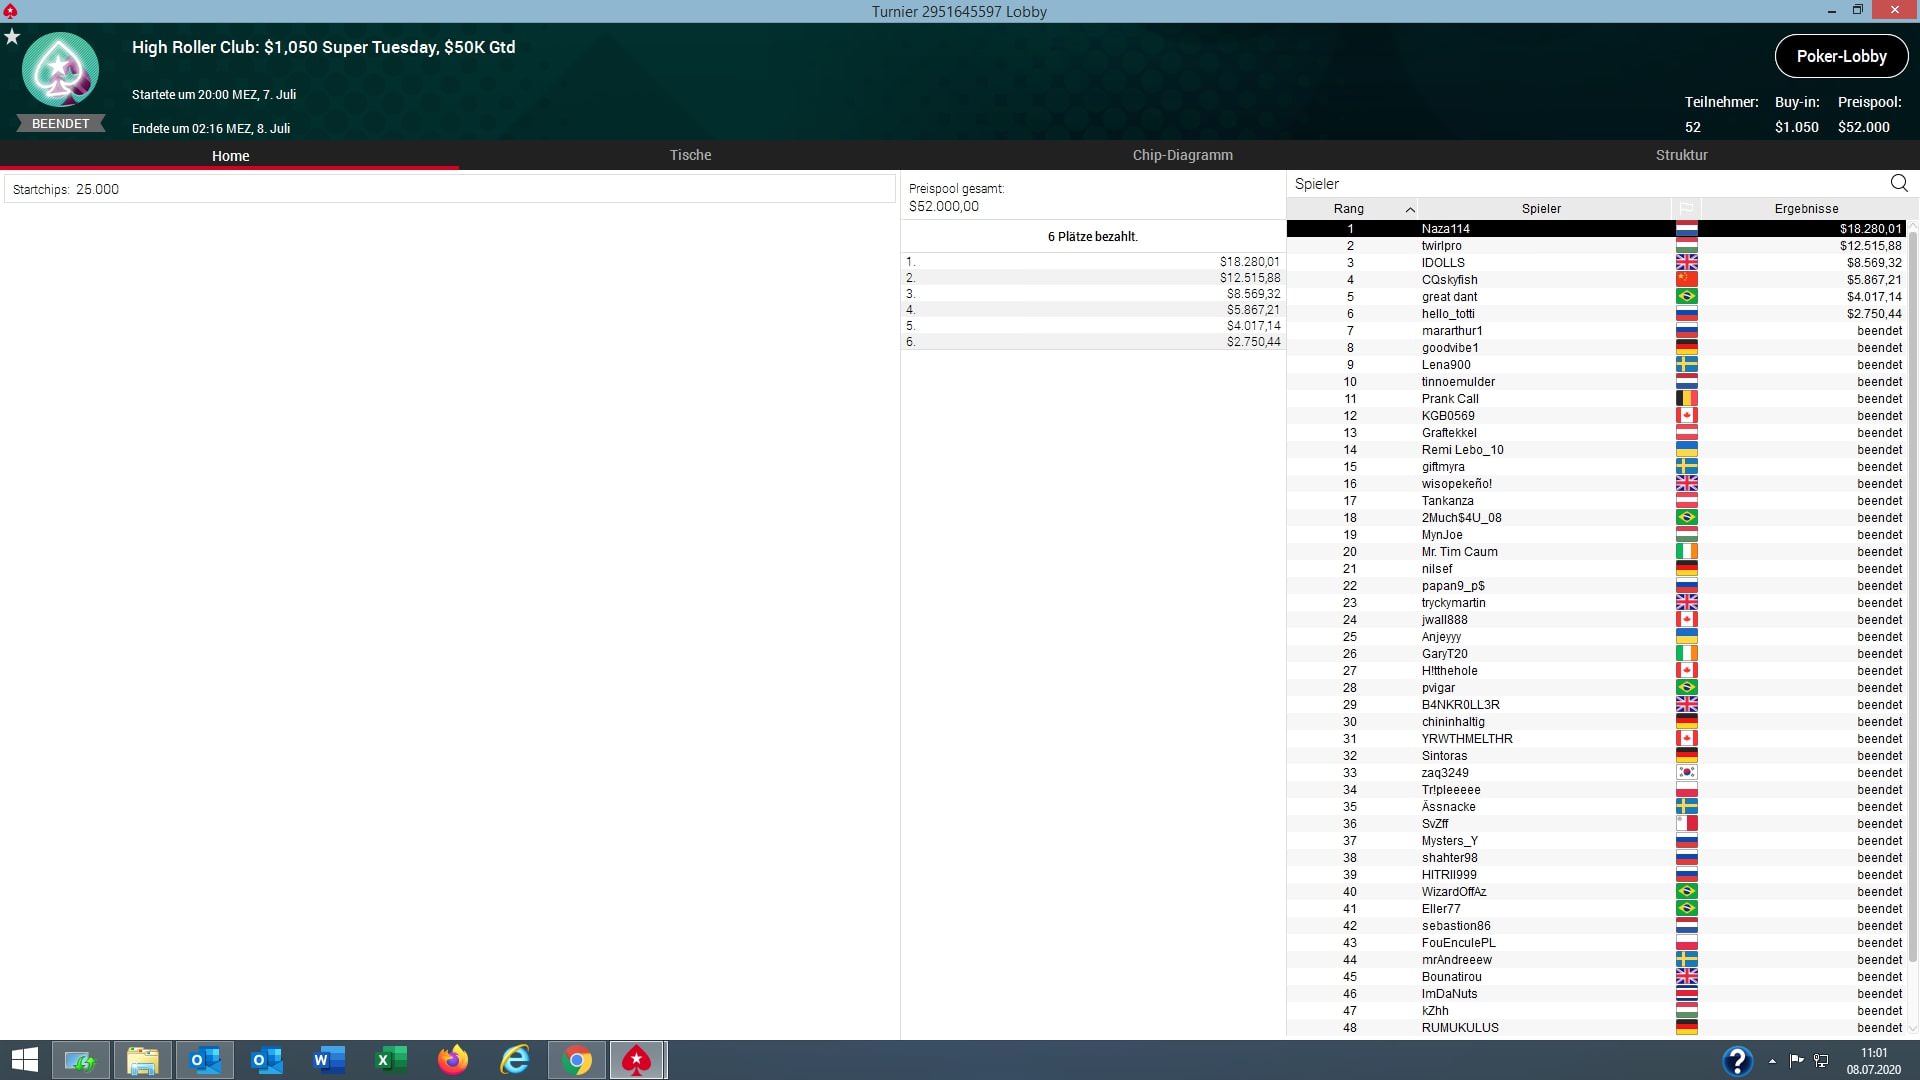Toggle Rang column sort arrow

1409,209
